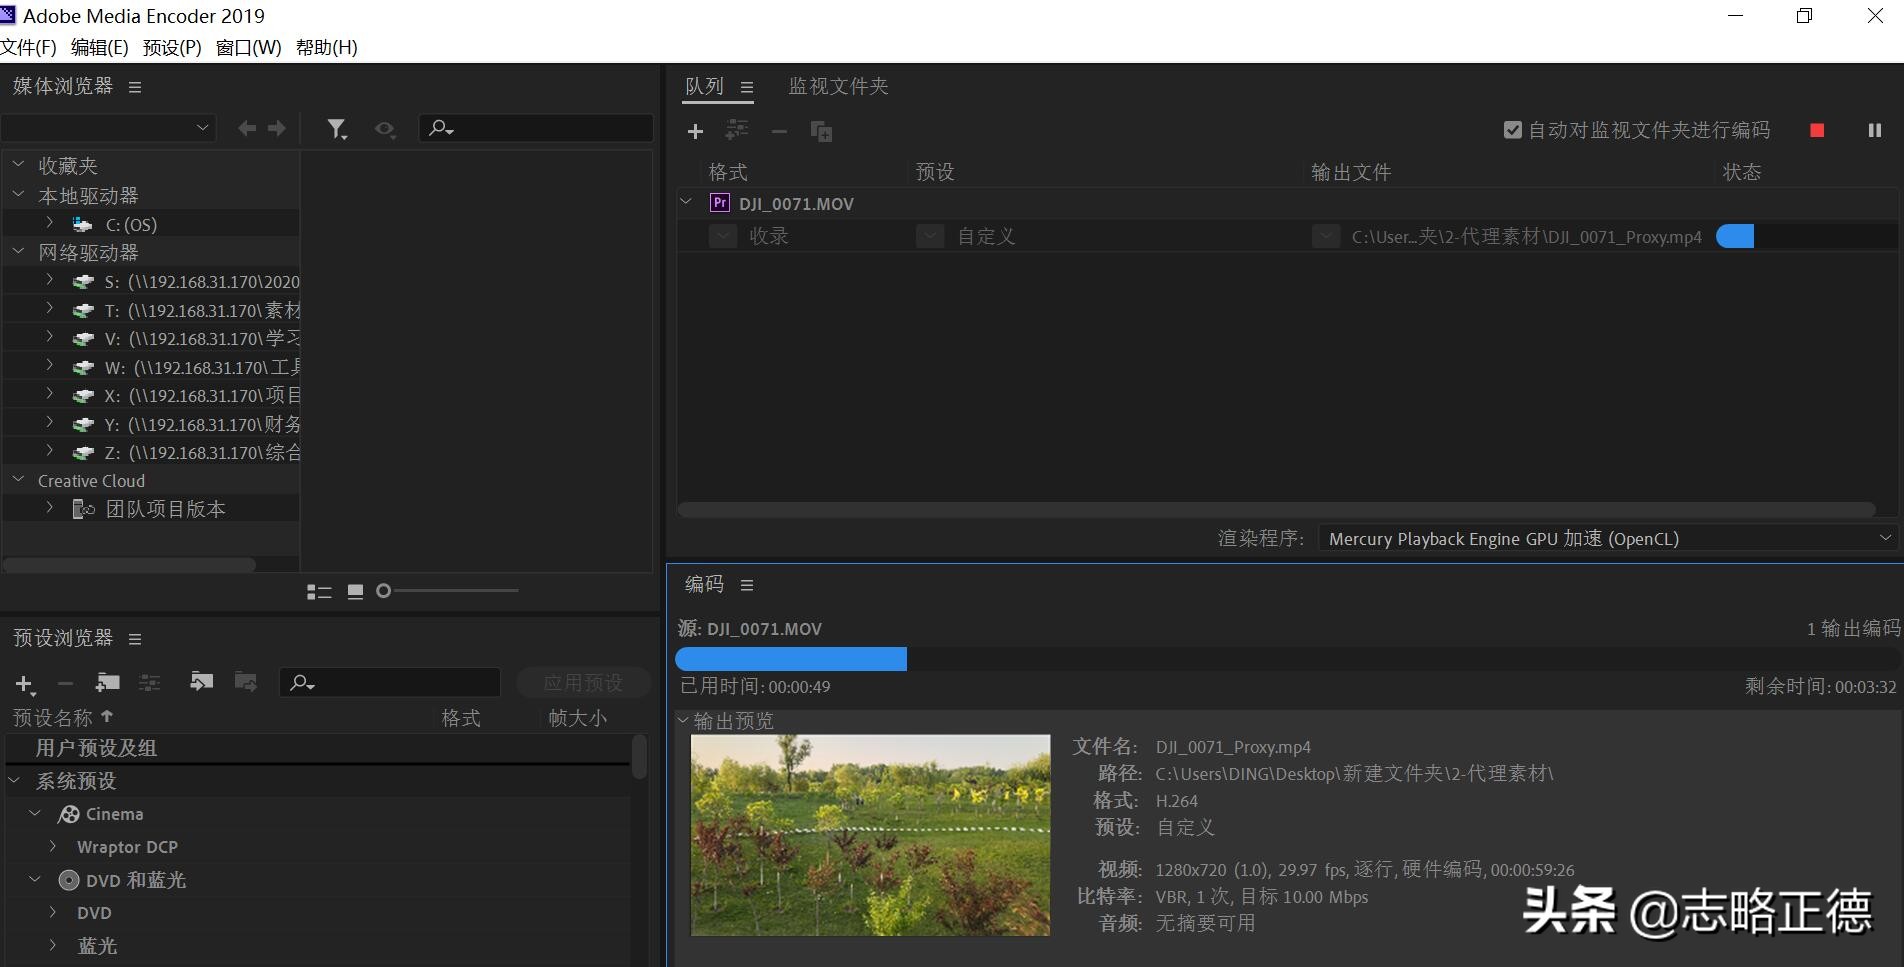
Task: Open the DJI_0071_Proxy.mp4 output file link
Action: click(x=1525, y=237)
